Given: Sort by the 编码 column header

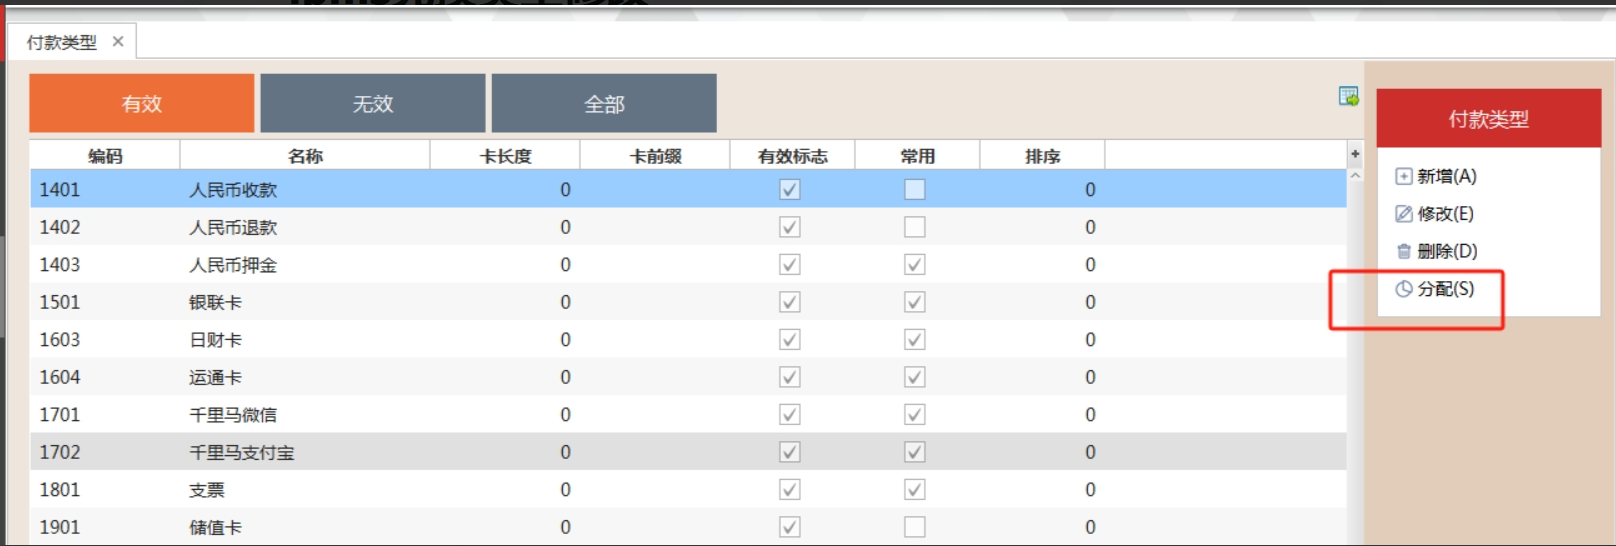Looking at the screenshot, I should pos(105,156).
